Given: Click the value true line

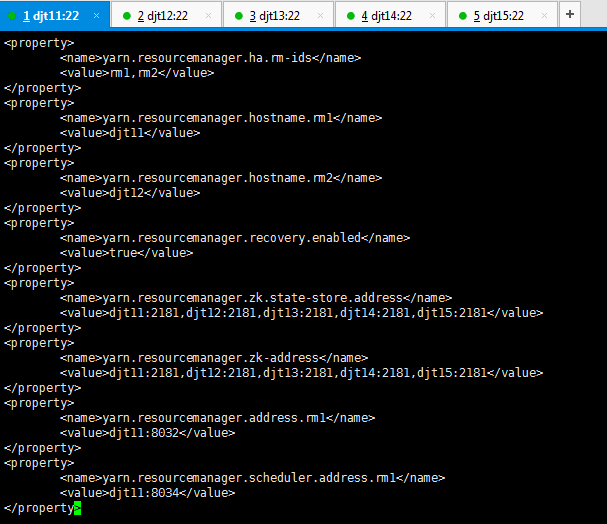Looking at the screenshot, I should [127, 253].
